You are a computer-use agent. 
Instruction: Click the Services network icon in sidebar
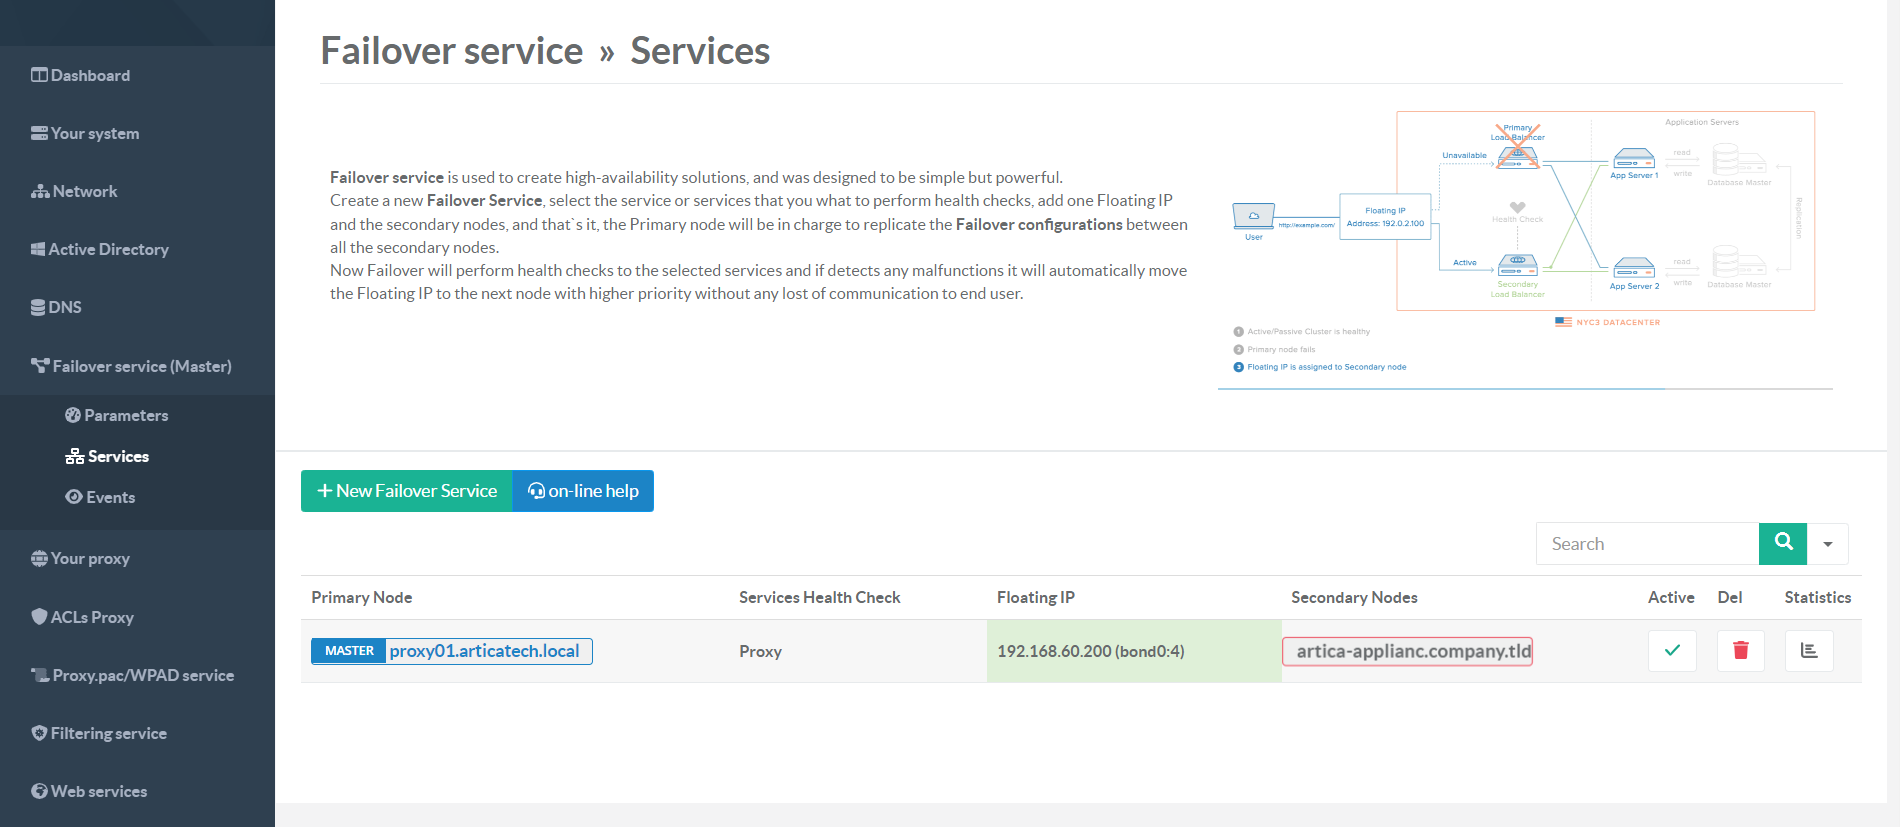point(75,456)
